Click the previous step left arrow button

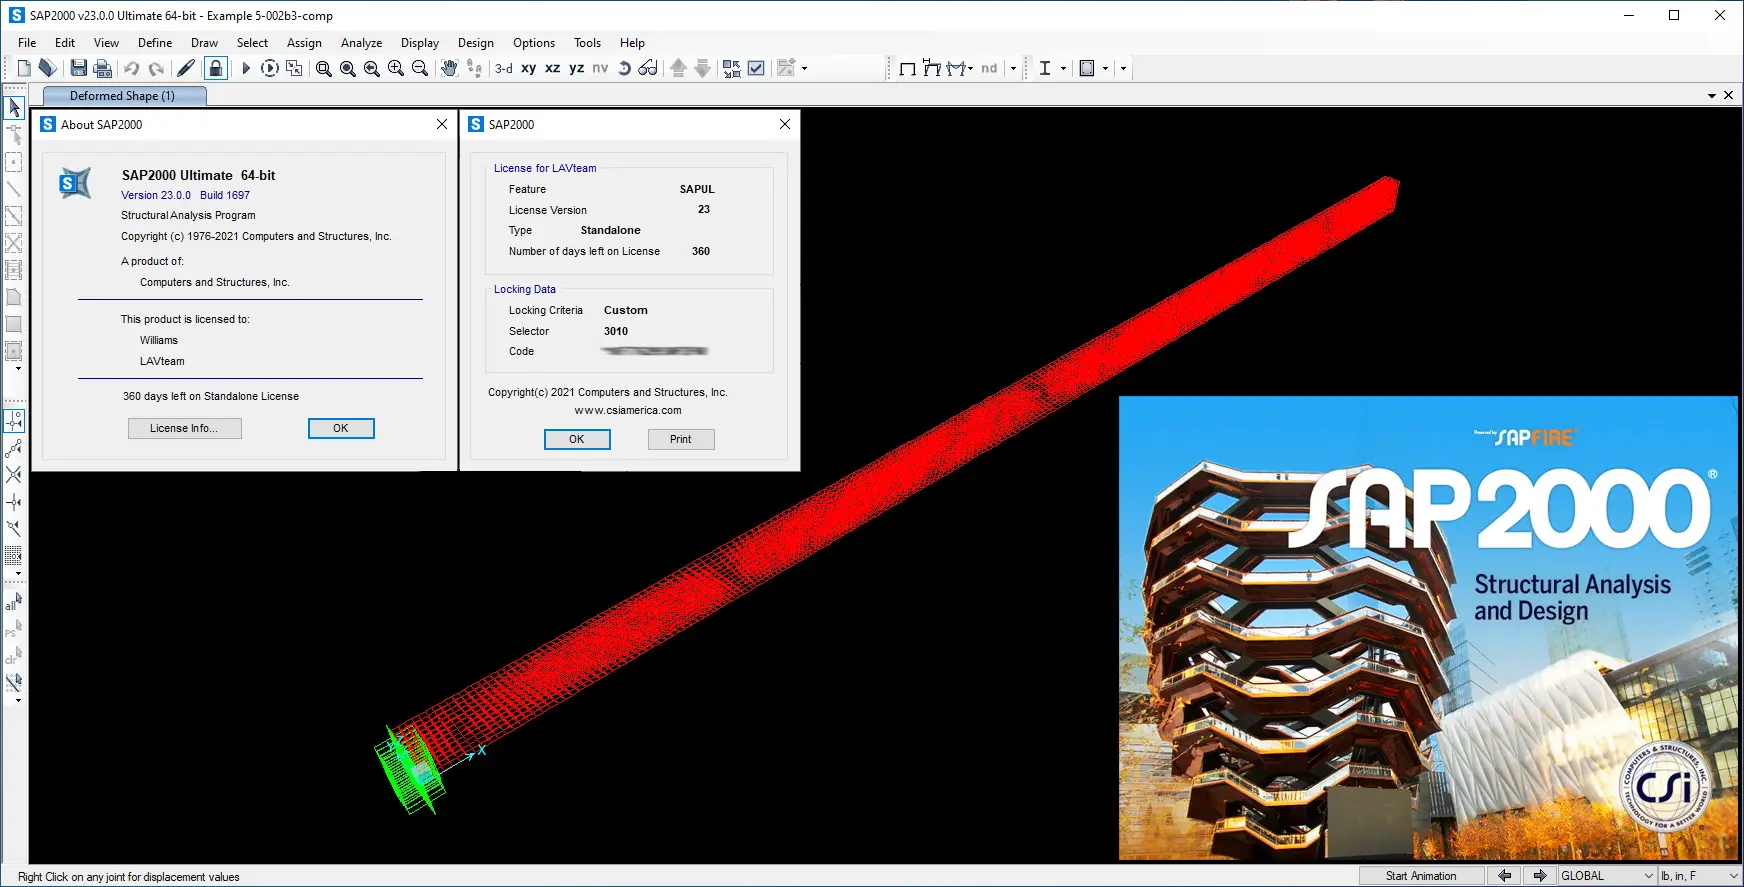pos(1504,876)
